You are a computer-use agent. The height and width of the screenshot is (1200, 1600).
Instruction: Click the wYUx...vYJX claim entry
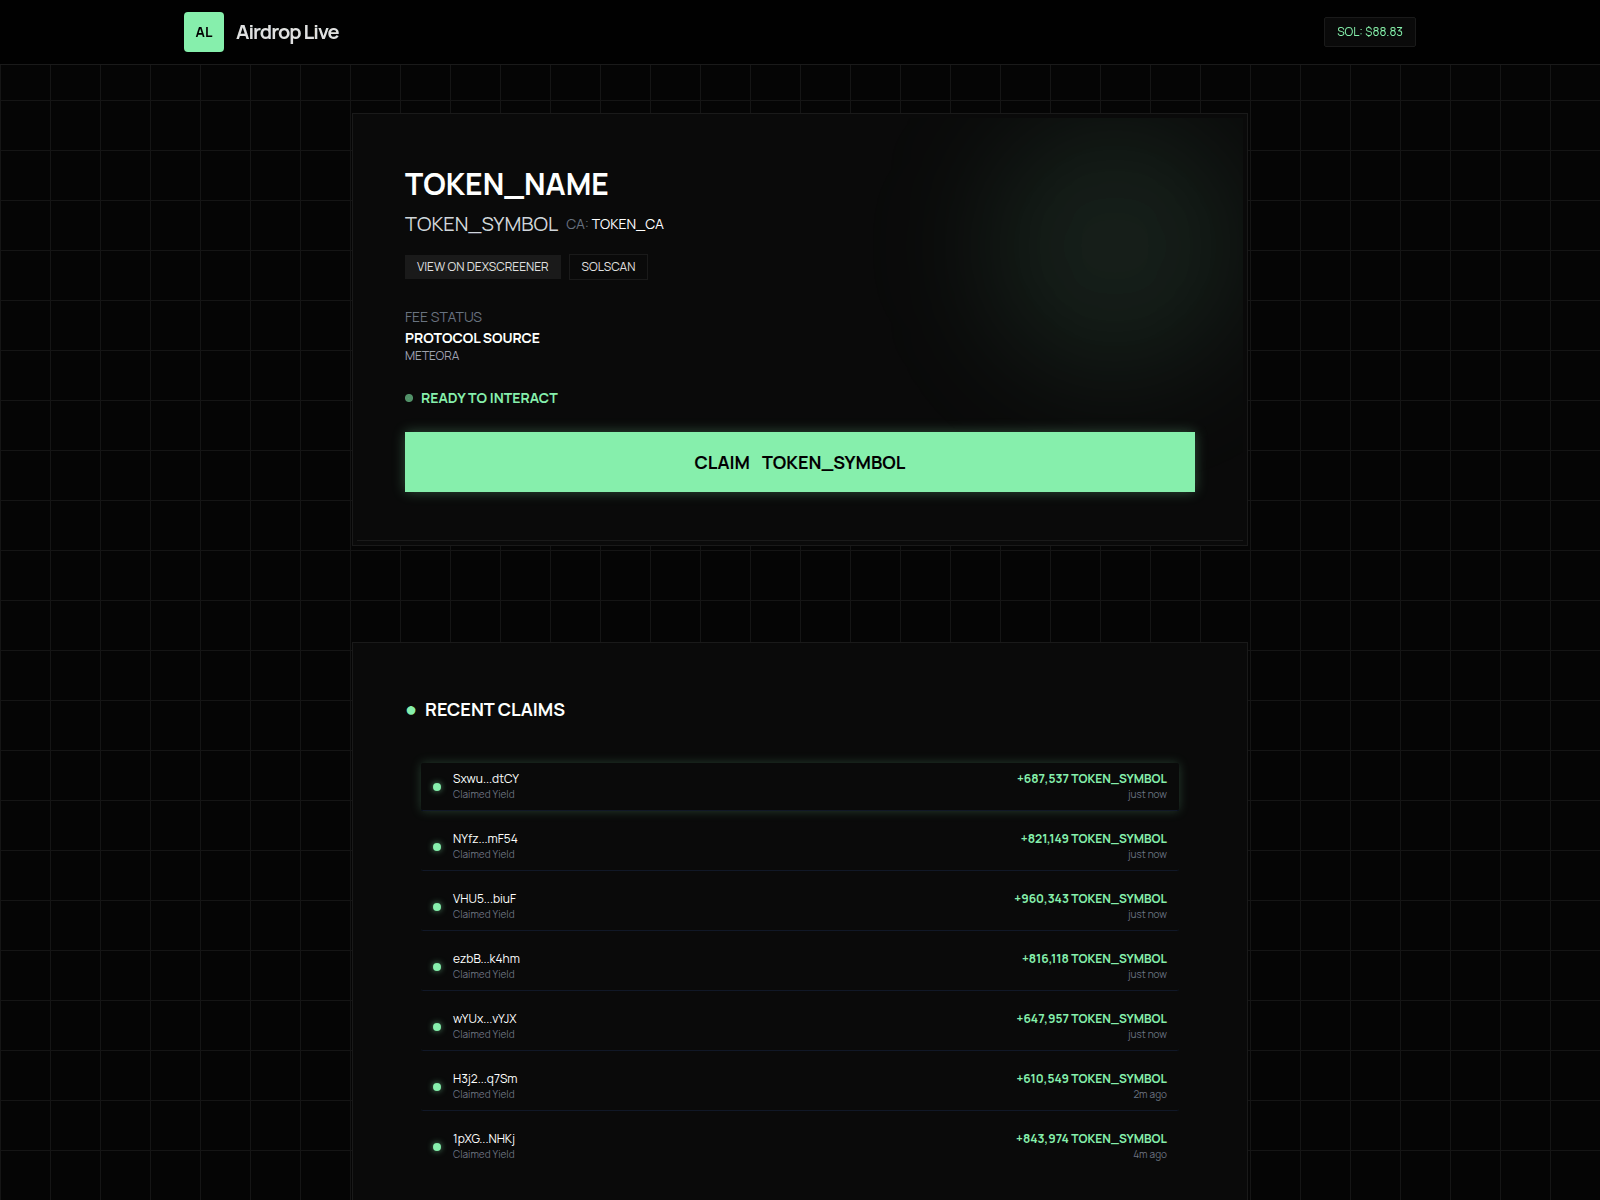click(x=799, y=1025)
